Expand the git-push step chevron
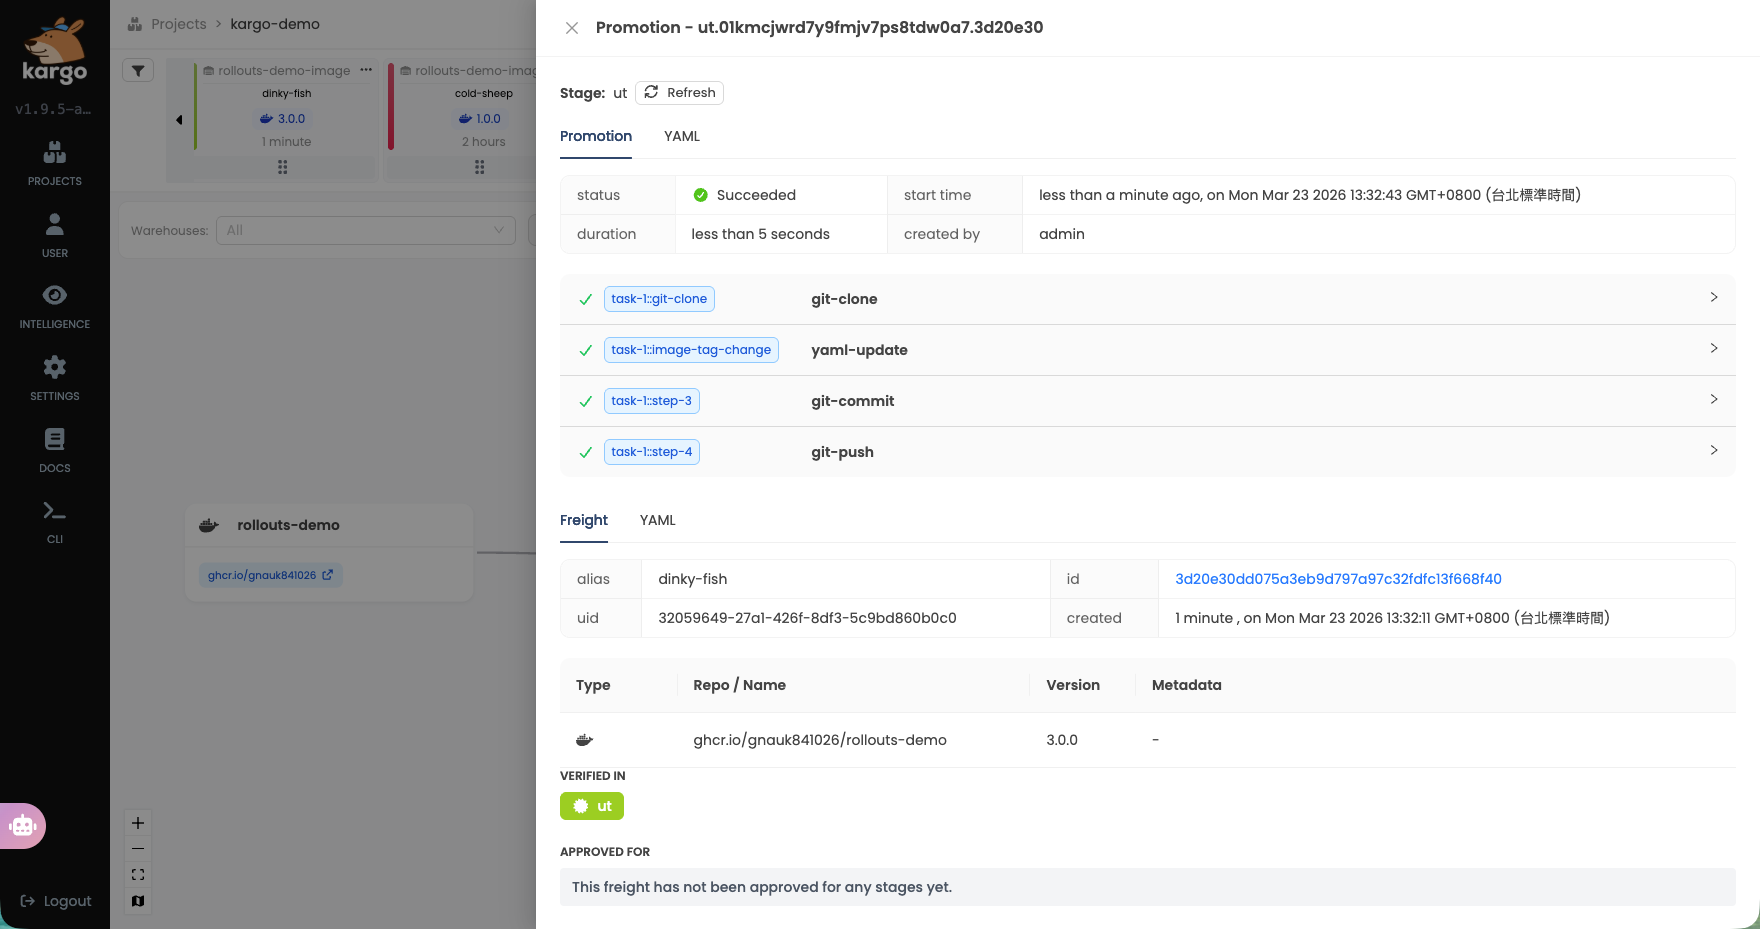1760x929 pixels. point(1714,450)
